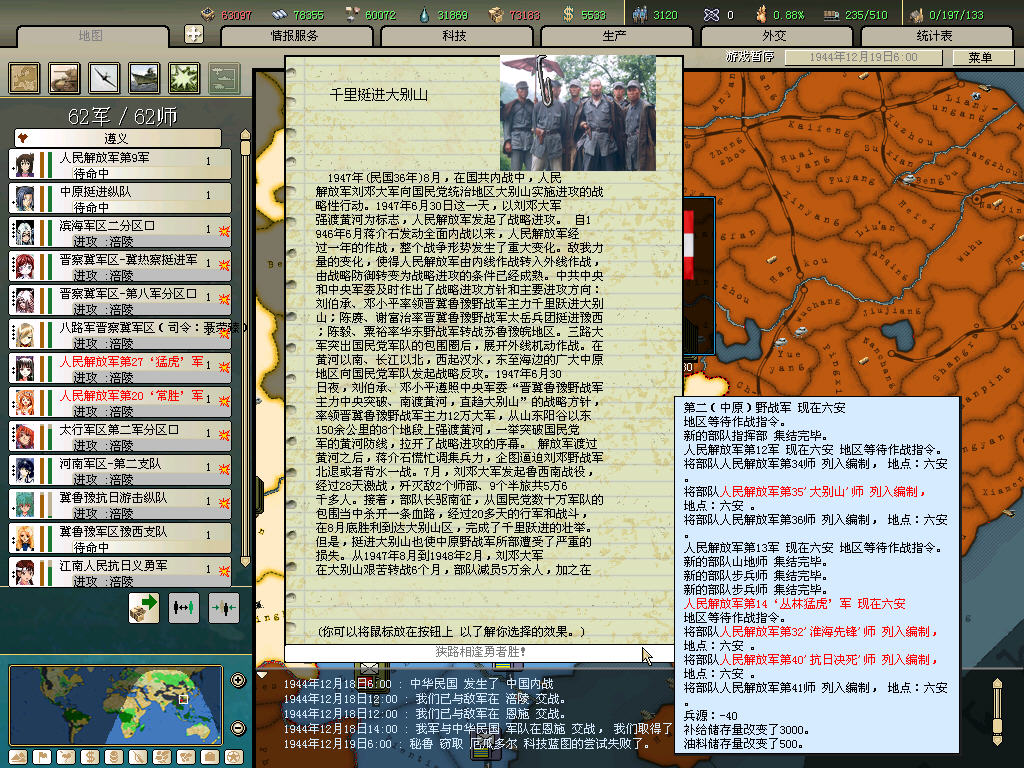The width and height of the screenshot is (1024, 768).
Task: Zoom out with the minimap minus button
Action: 238,728
